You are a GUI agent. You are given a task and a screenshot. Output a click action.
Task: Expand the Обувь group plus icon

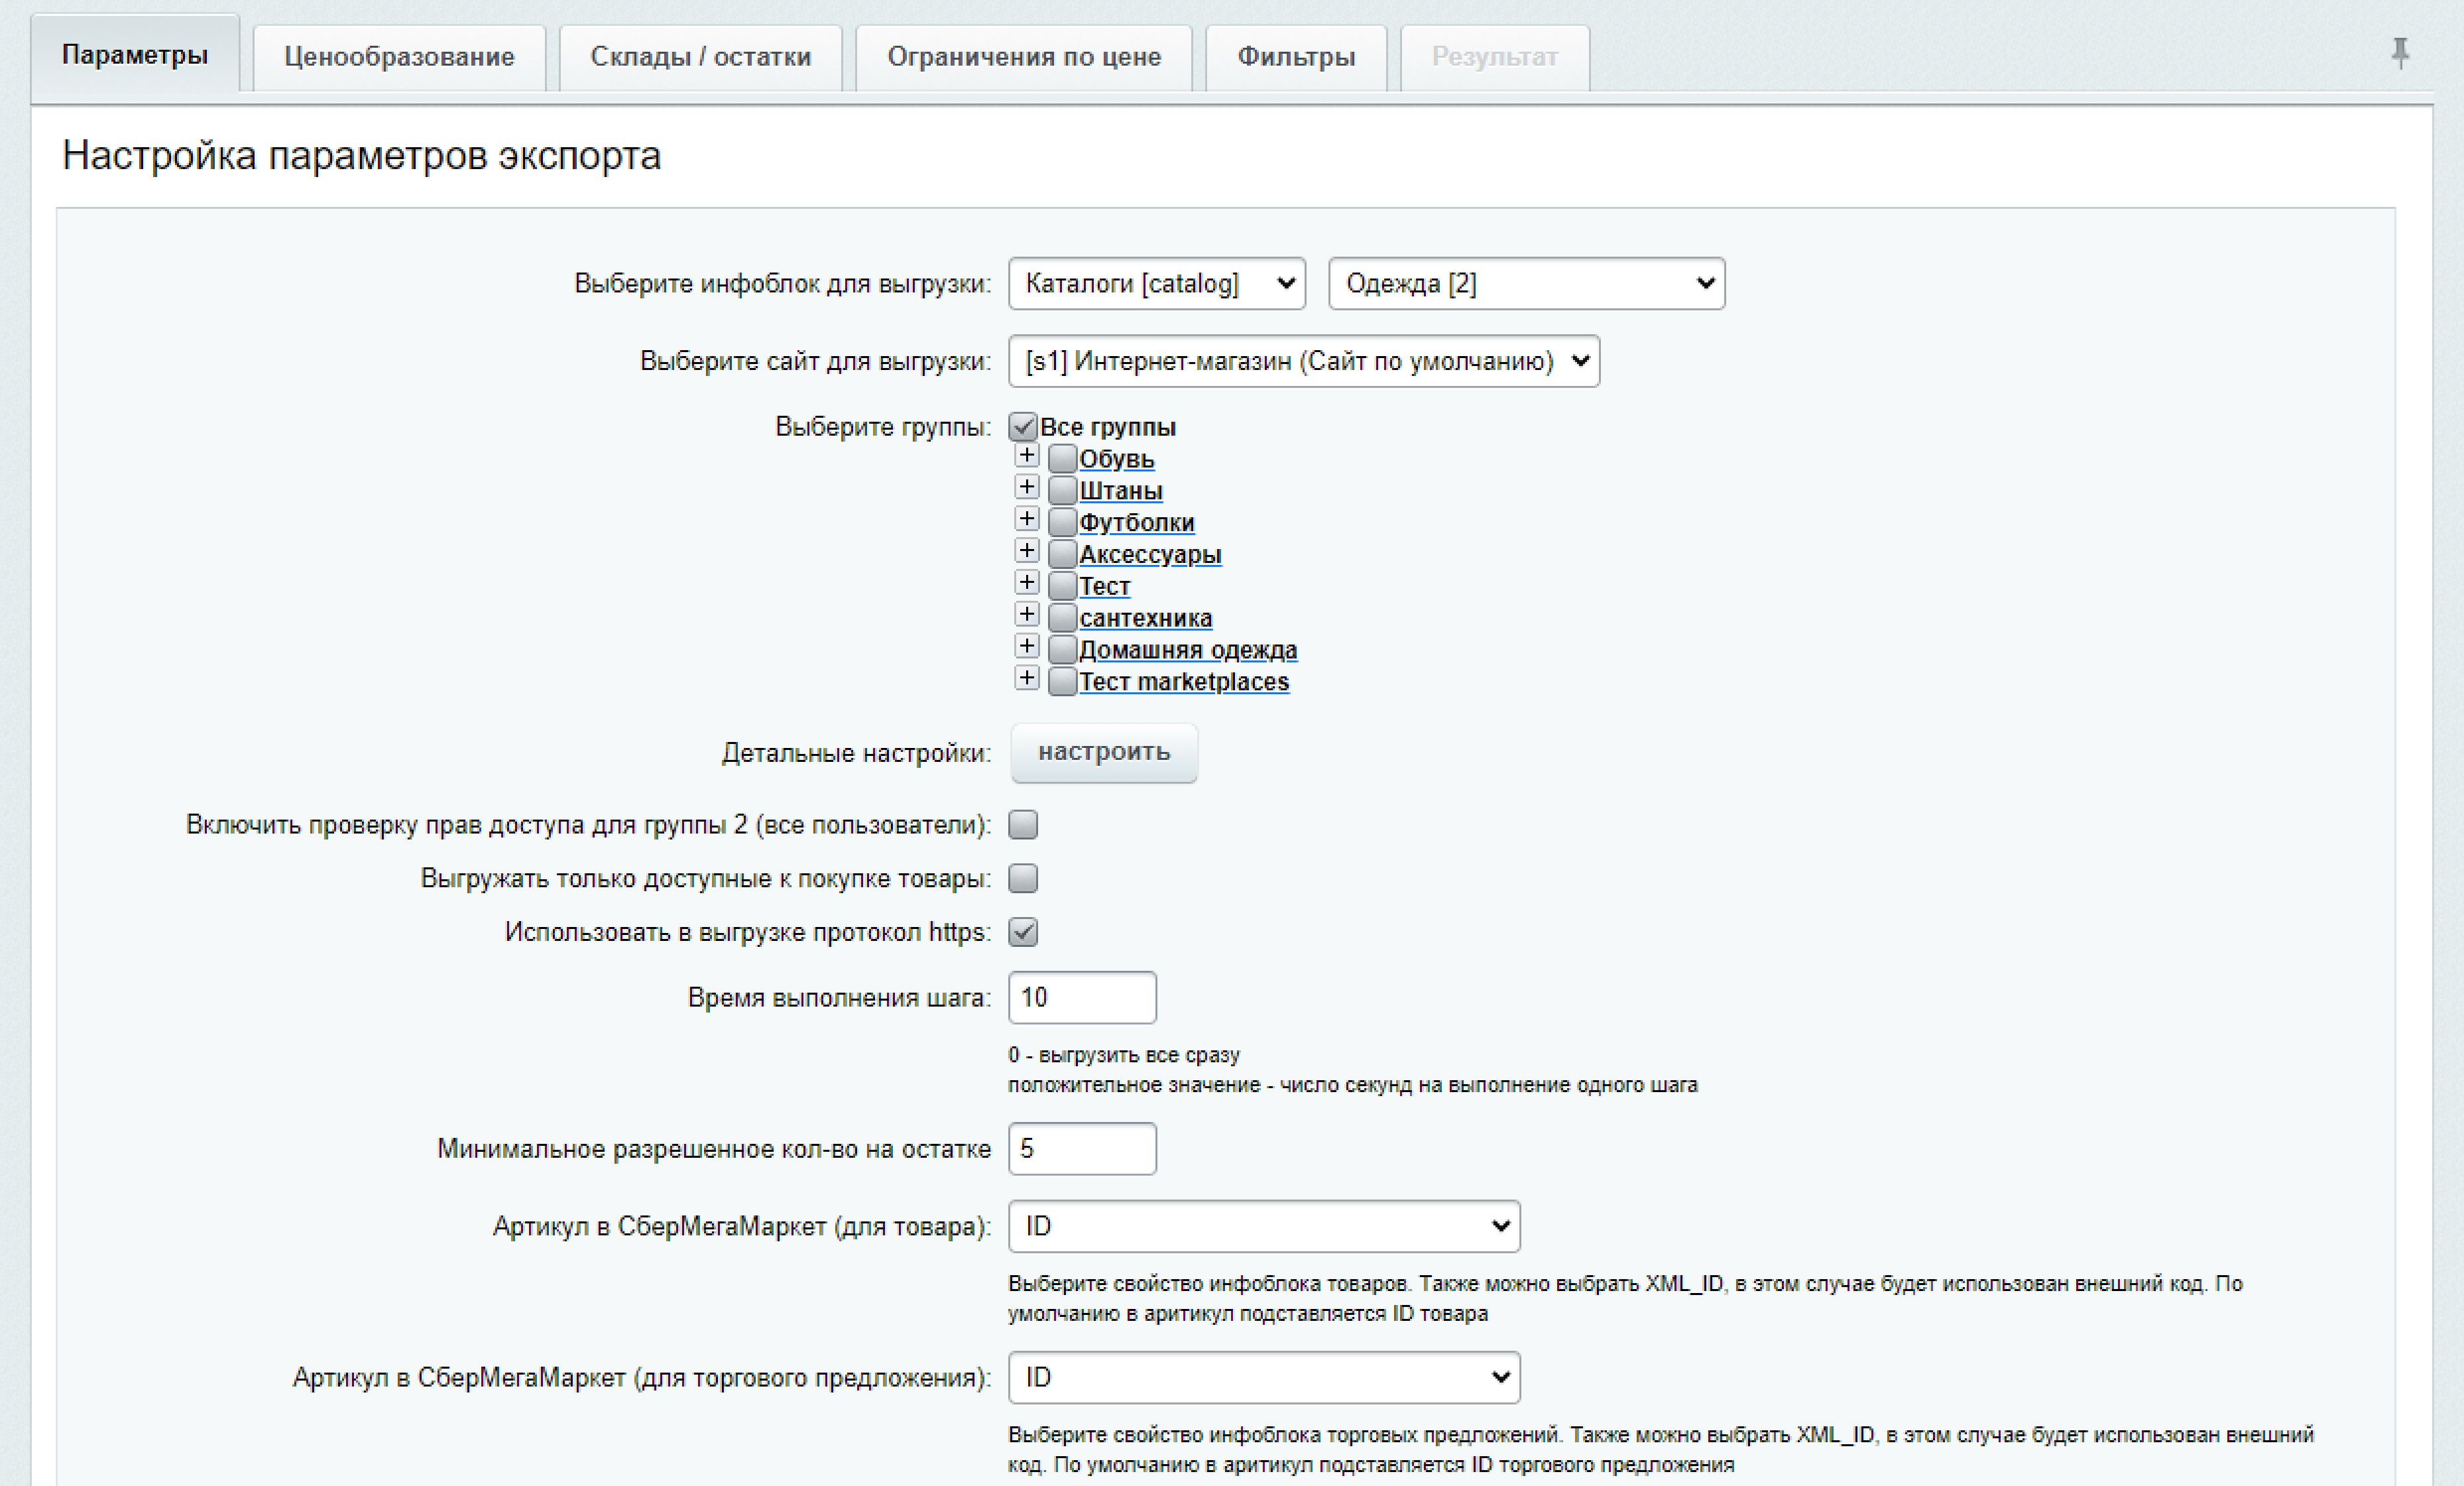click(1026, 456)
